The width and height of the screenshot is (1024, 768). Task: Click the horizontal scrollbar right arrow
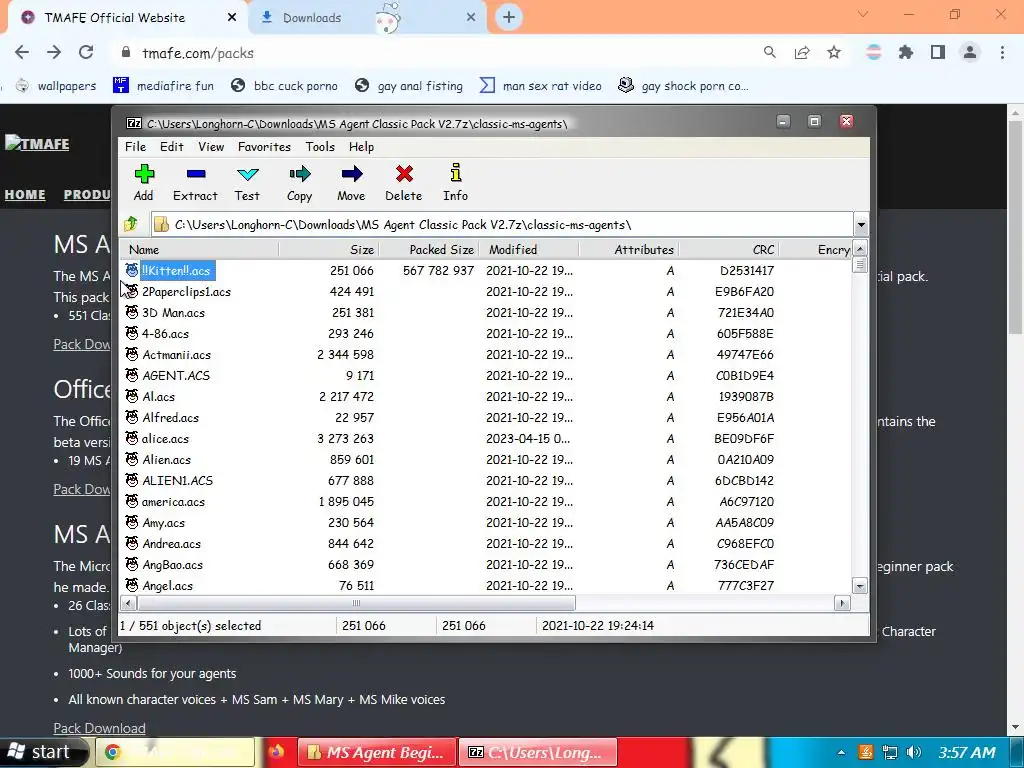(842, 603)
